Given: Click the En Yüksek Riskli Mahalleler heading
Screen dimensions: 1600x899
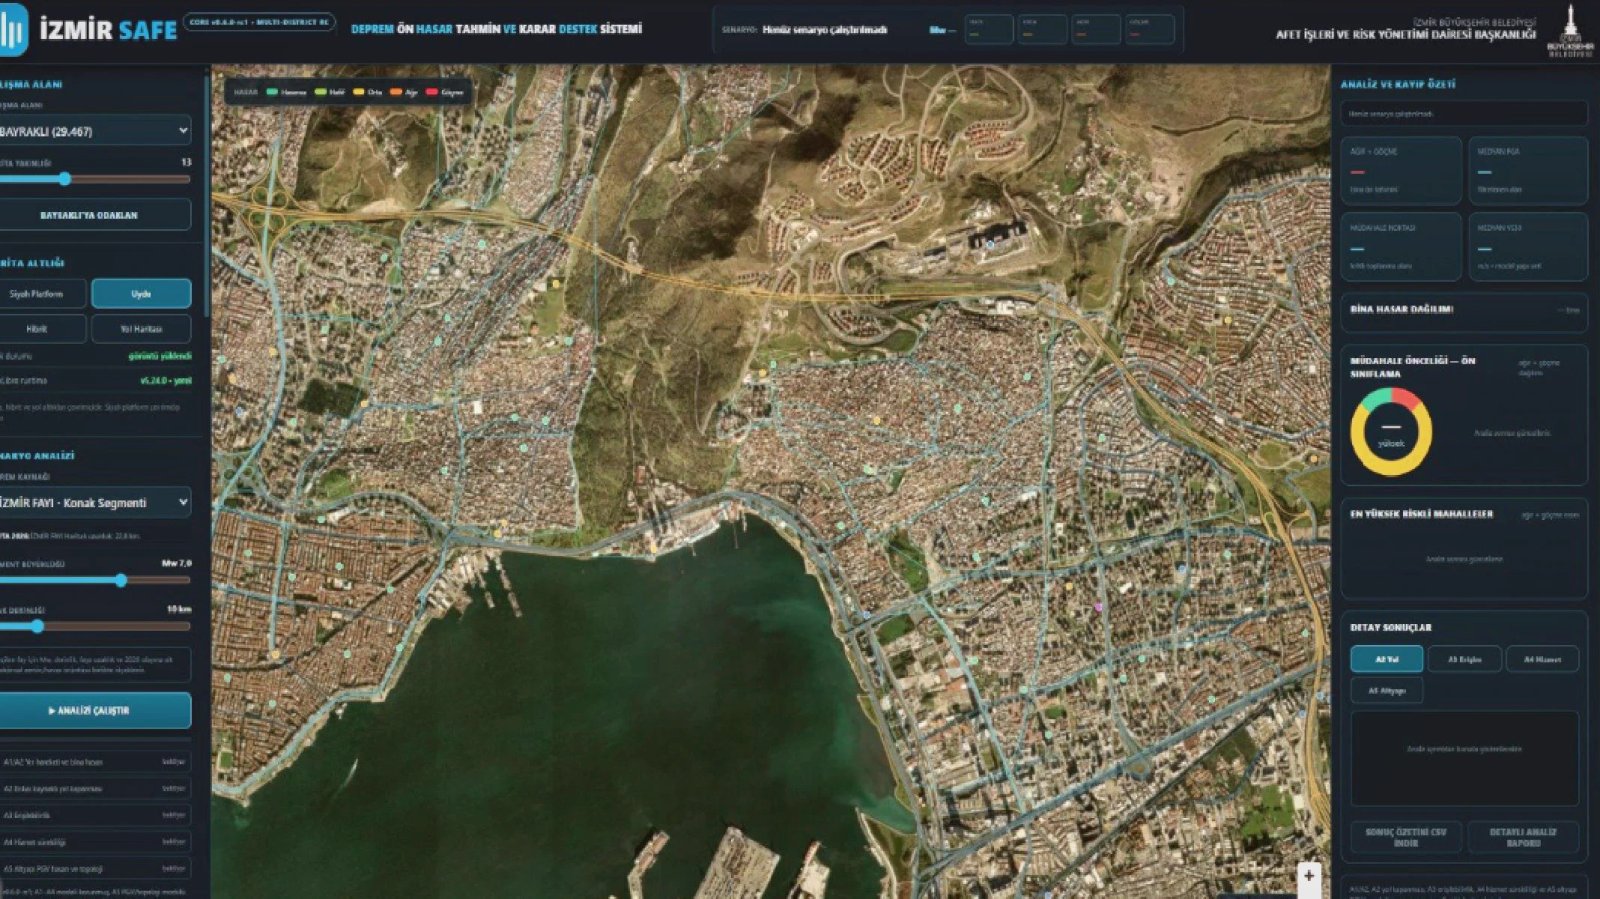Looking at the screenshot, I should click(x=1421, y=514).
